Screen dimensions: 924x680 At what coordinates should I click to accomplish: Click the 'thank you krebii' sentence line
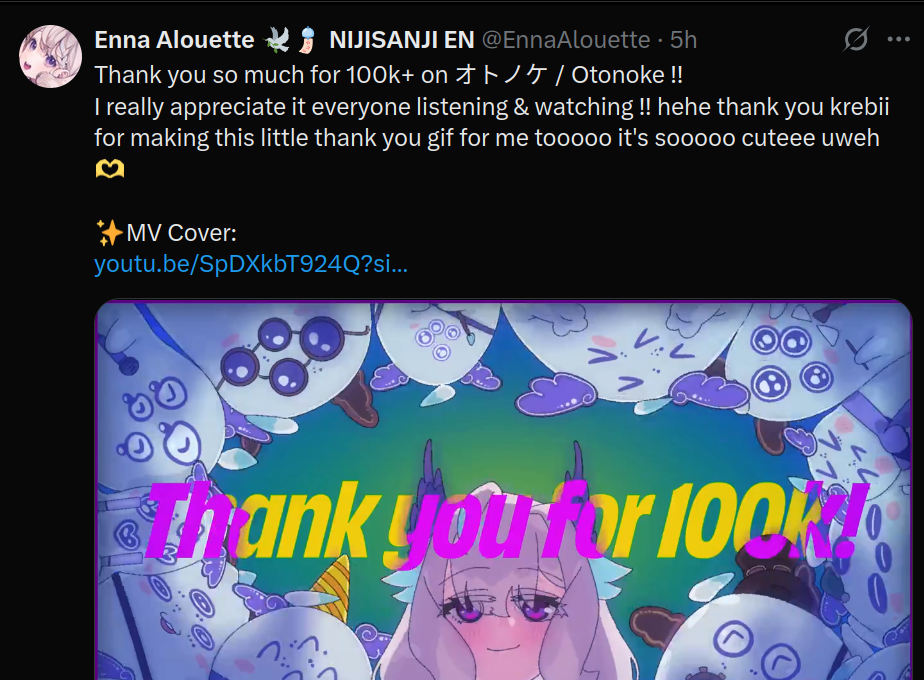coord(491,107)
